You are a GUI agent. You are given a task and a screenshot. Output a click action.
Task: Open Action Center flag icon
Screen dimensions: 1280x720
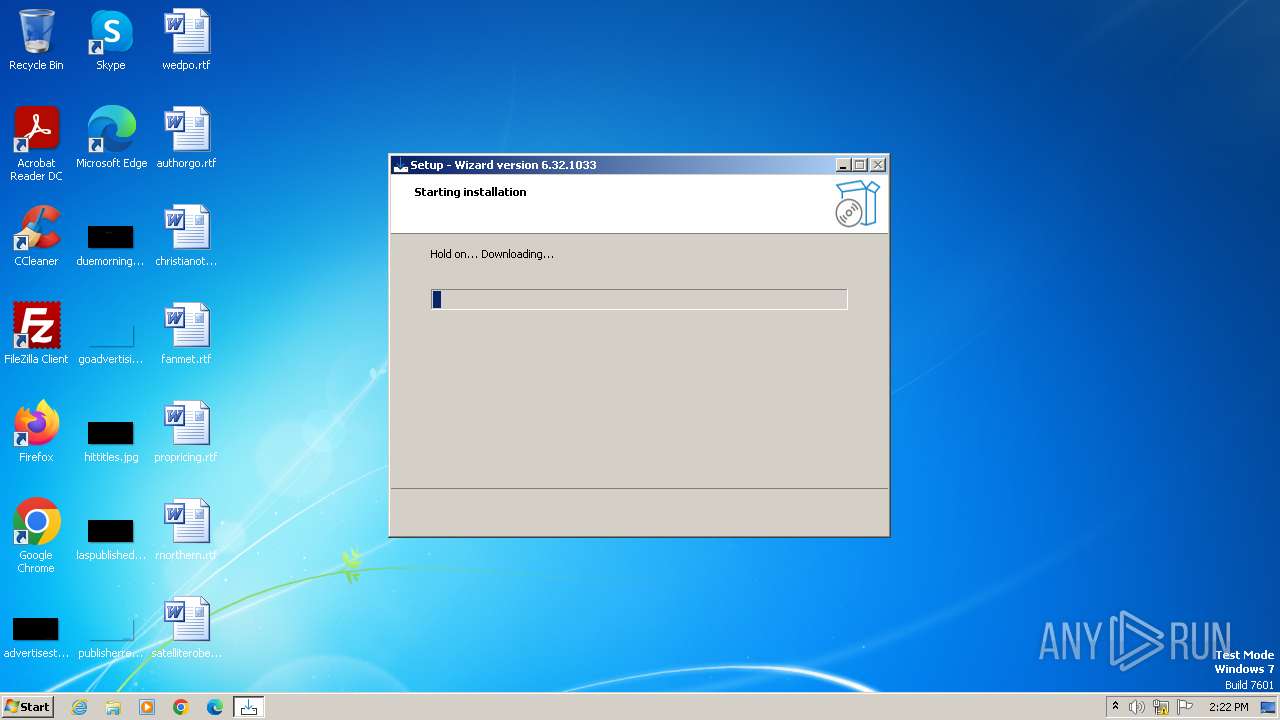coord(1185,707)
